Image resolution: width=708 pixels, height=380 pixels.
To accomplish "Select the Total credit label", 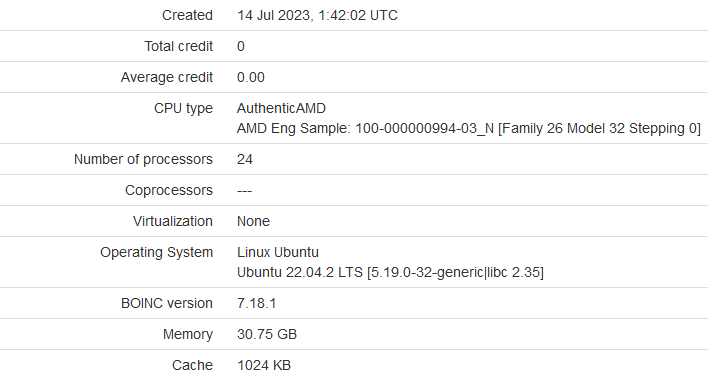I will (x=178, y=46).
